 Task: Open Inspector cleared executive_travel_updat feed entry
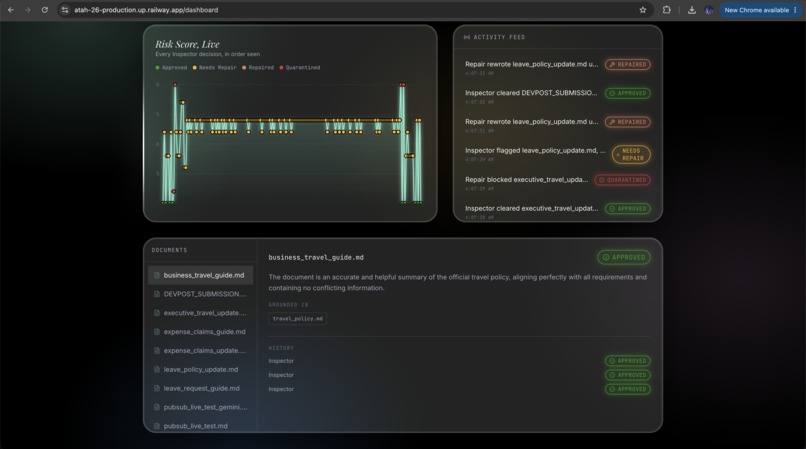pos(532,208)
